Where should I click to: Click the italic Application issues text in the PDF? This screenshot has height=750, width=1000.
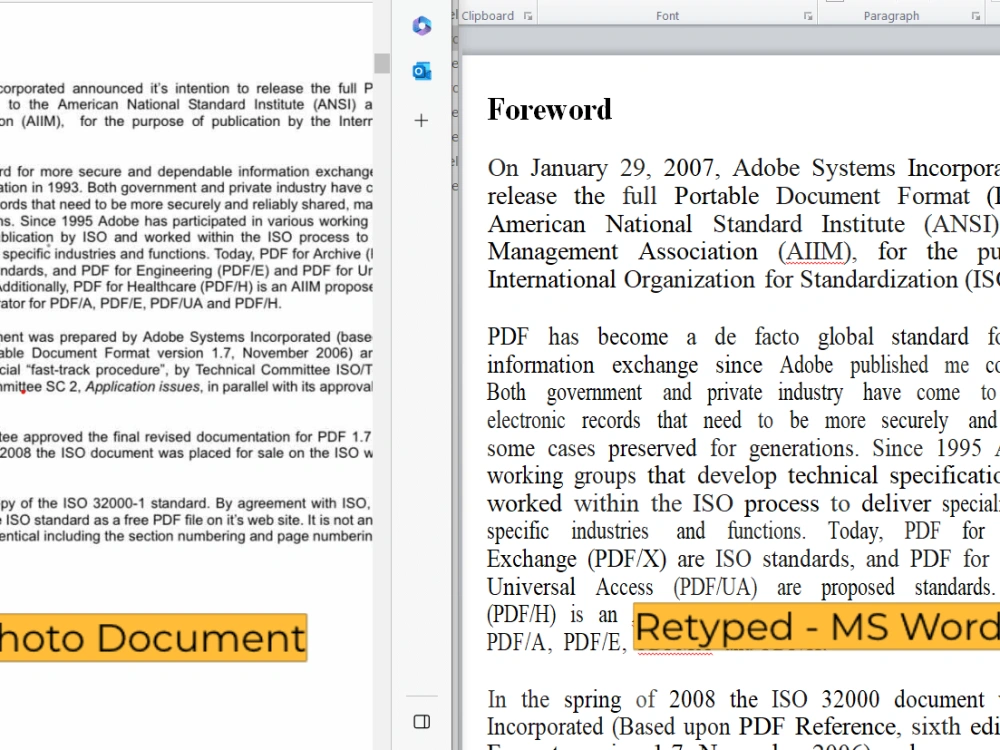pos(143,387)
